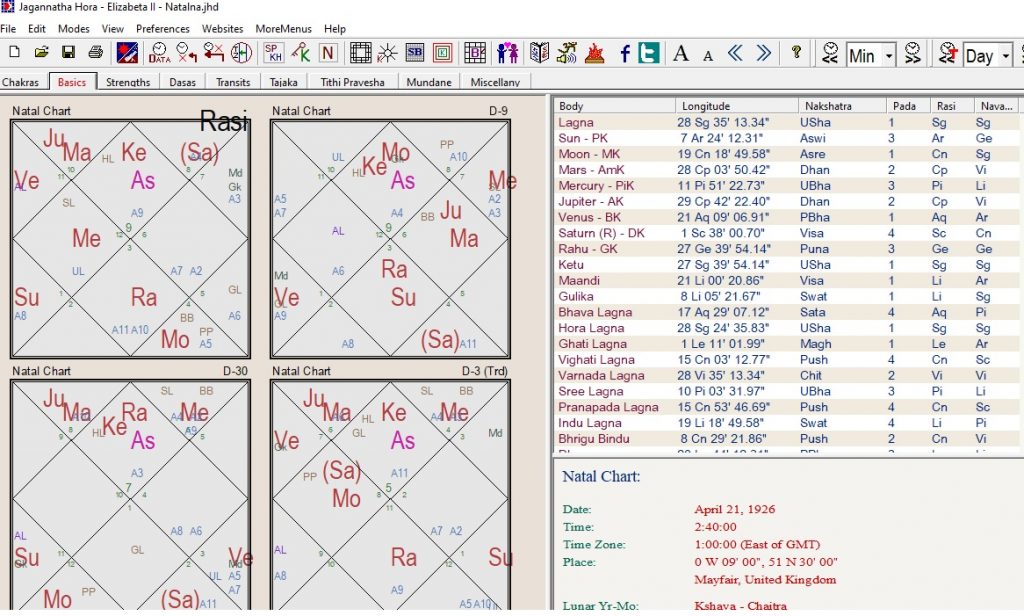
Task: Open the MoreMenus menu
Action: click(x=283, y=29)
